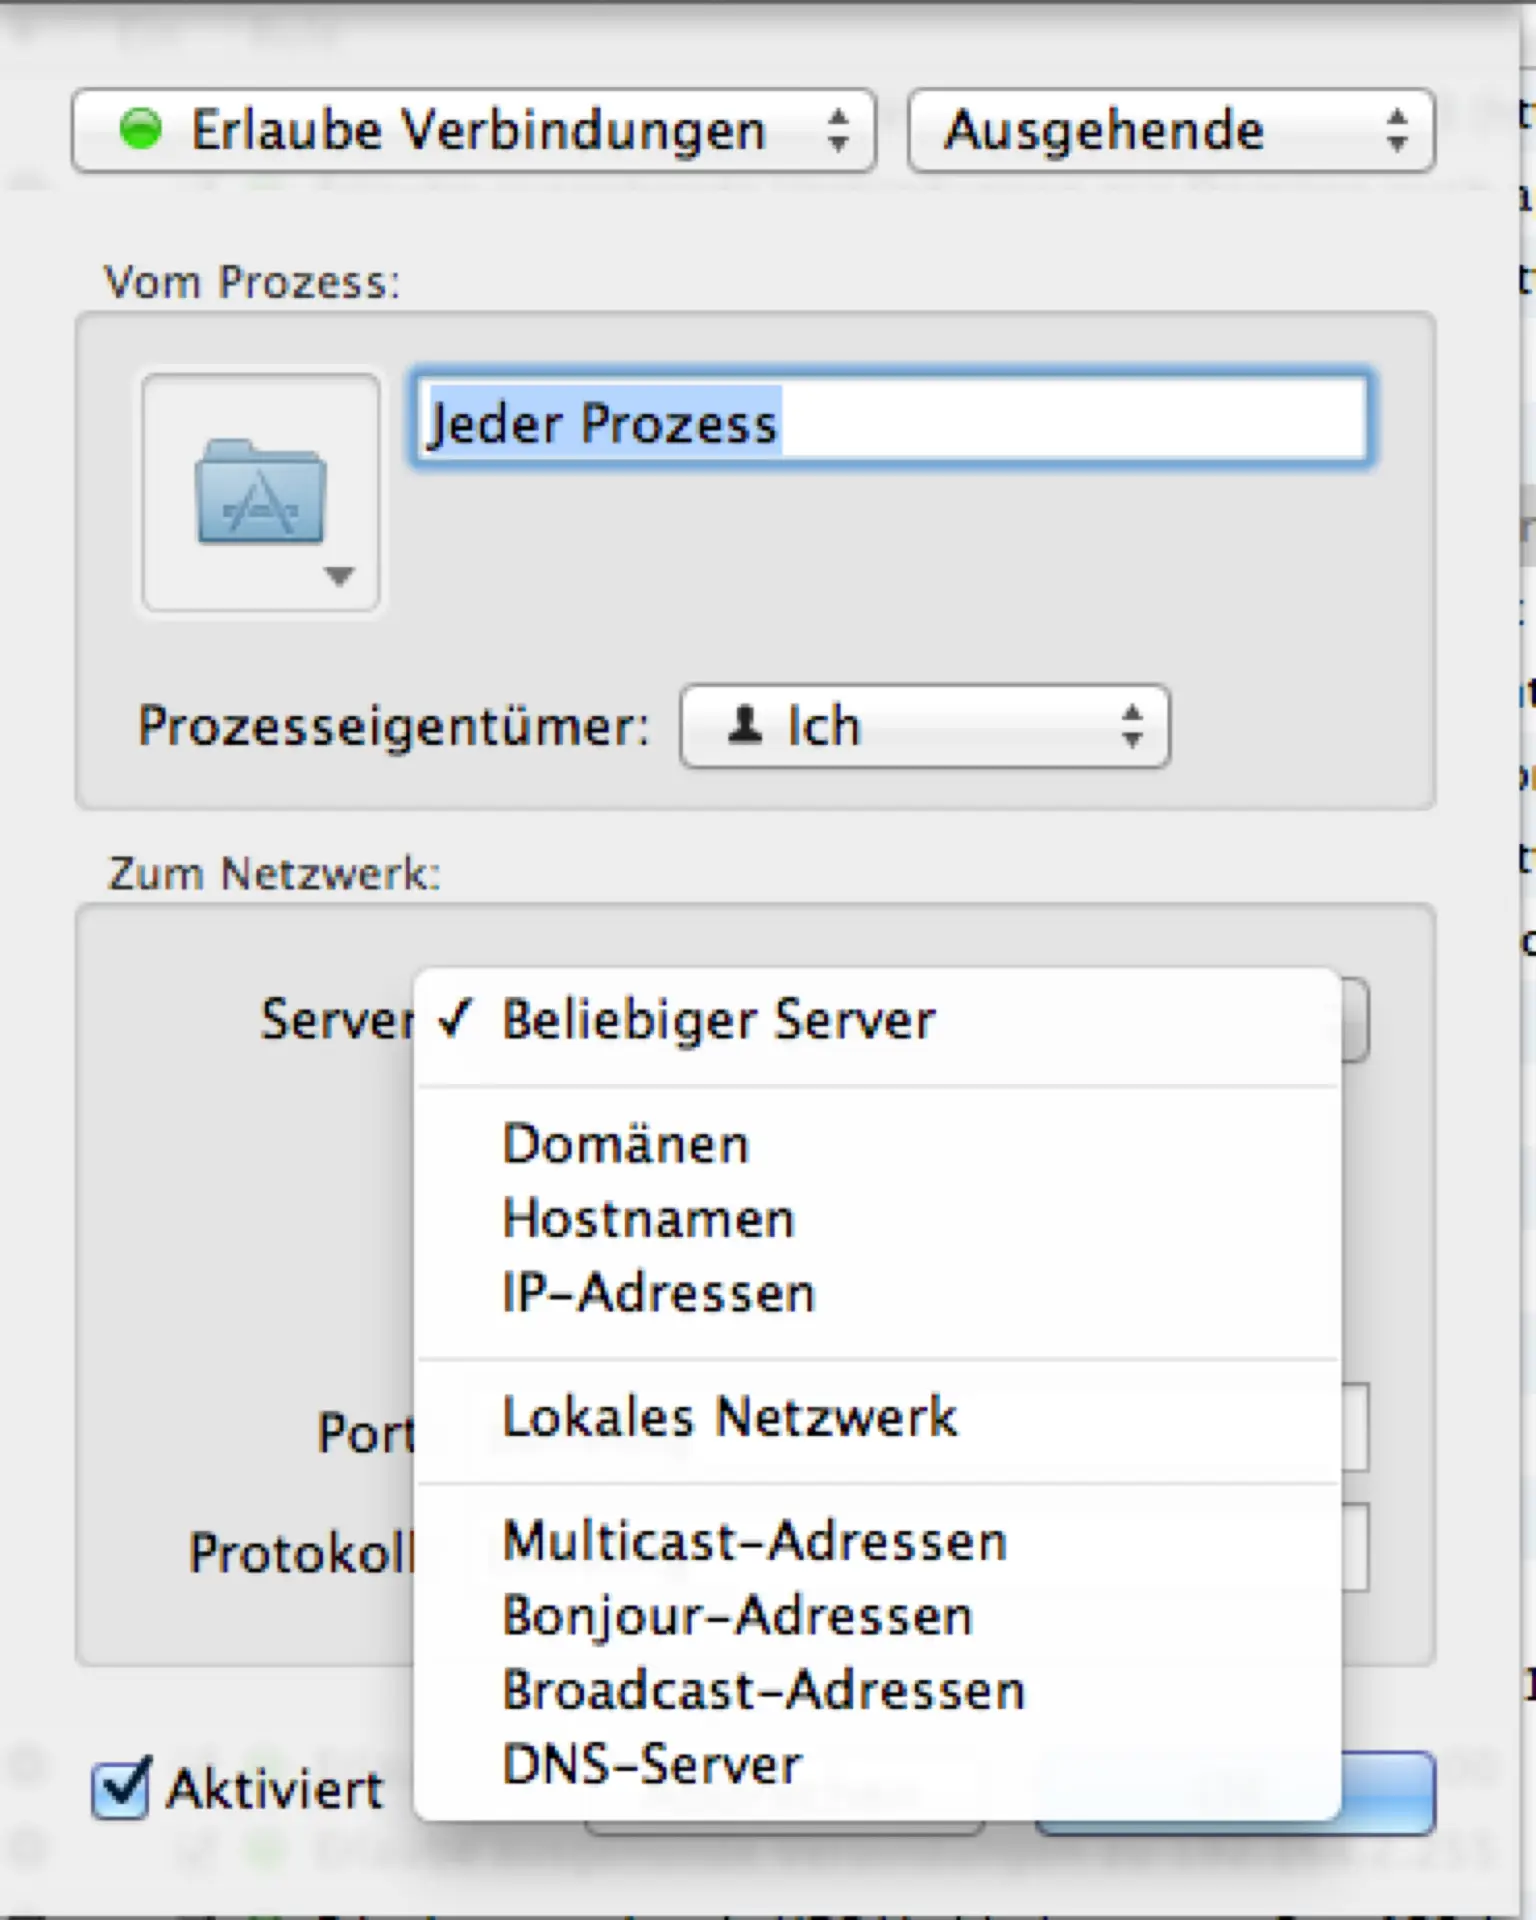The width and height of the screenshot is (1536, 1920).
Task: Choose Bonjour-Adressen from the list
Action: [x=737, y=1616]
